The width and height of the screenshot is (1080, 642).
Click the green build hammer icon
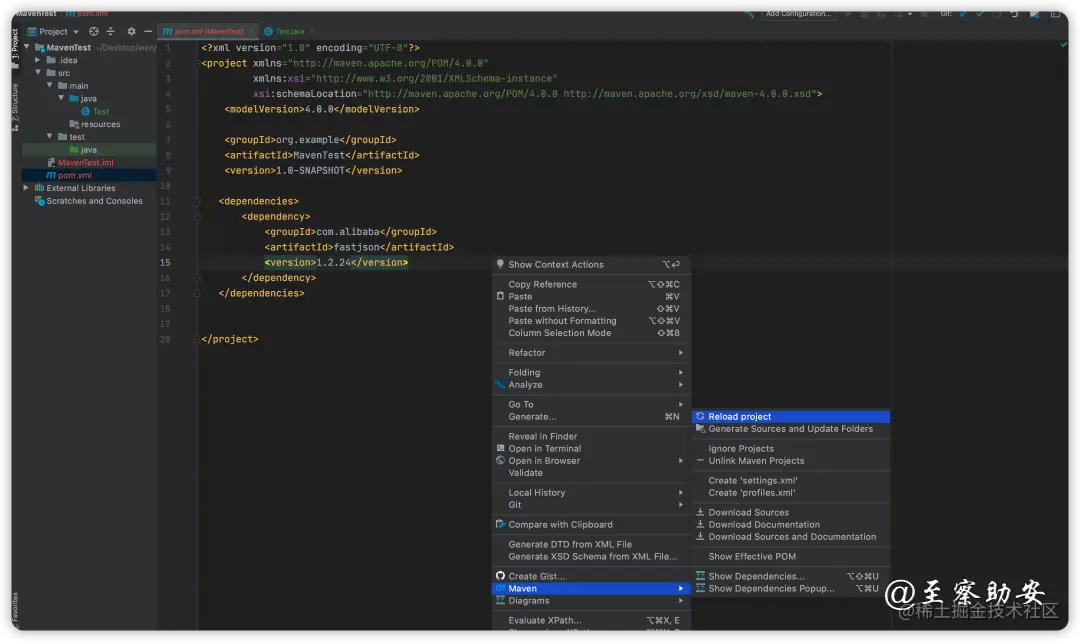(x=749, y=14)
